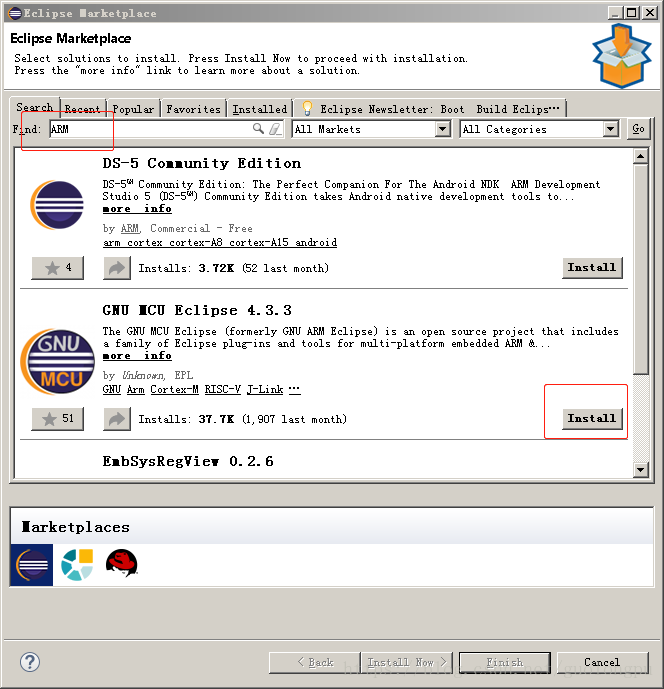Share DS-5 Community Edition with arrow icon
The height and width of the screenshot is (689, 664).
click(117, 268)
